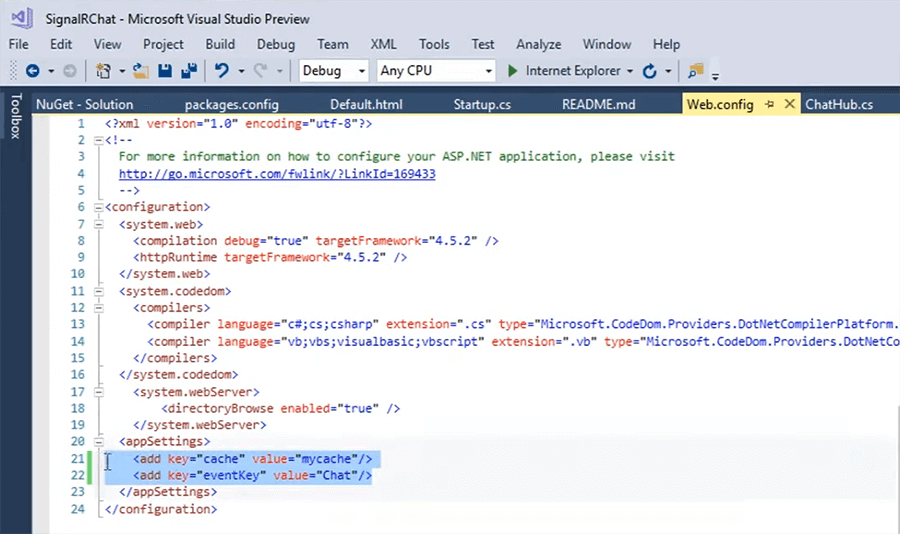Switch to the Startup.cs tab

(x=482, y=105)
